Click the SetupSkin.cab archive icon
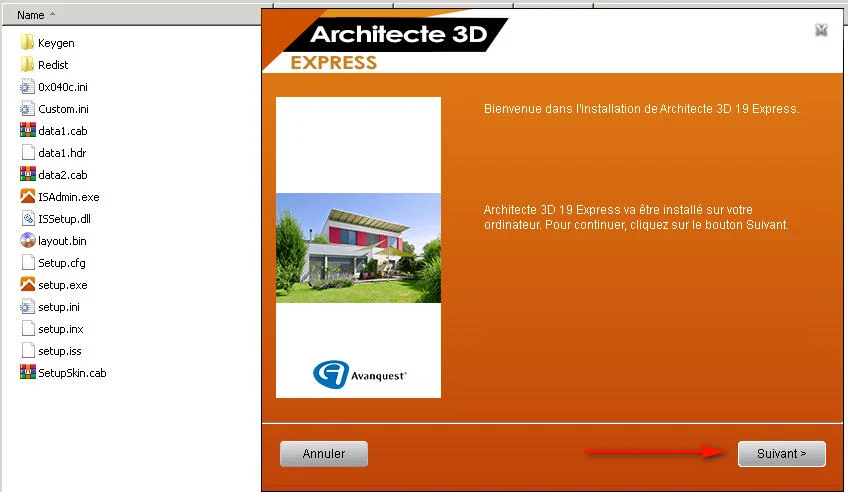This screenshot has width=848, height=492. [28, 373]
